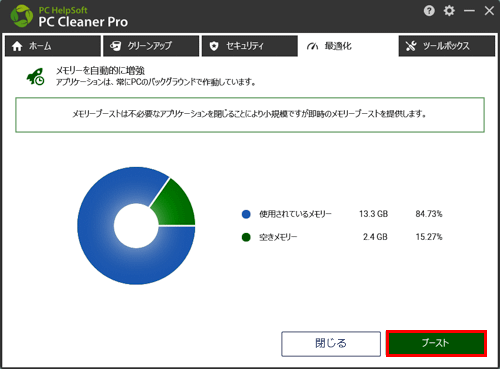Go to the セキュリティ tab
This screenshot has height=369, width=500.
click(250, 46)
